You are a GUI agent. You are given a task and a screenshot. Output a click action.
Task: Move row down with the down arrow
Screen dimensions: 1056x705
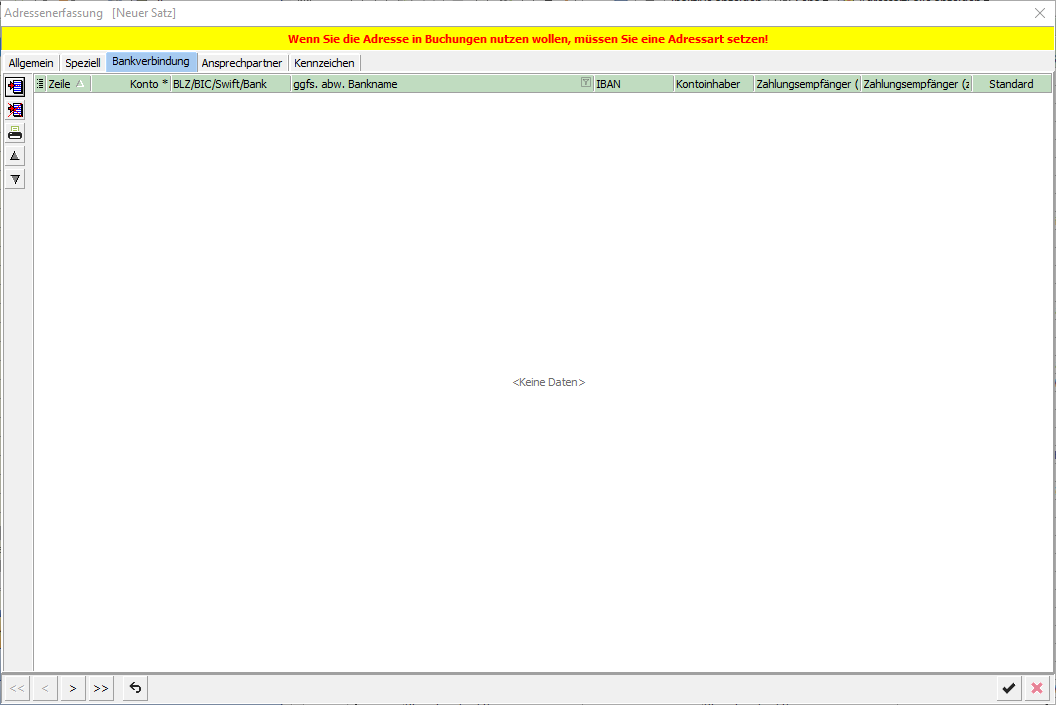[x=15, y=179]
